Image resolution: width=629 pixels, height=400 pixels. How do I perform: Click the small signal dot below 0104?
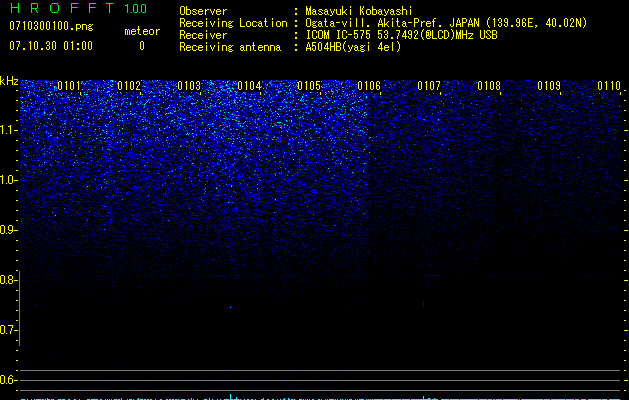point(230,307)
